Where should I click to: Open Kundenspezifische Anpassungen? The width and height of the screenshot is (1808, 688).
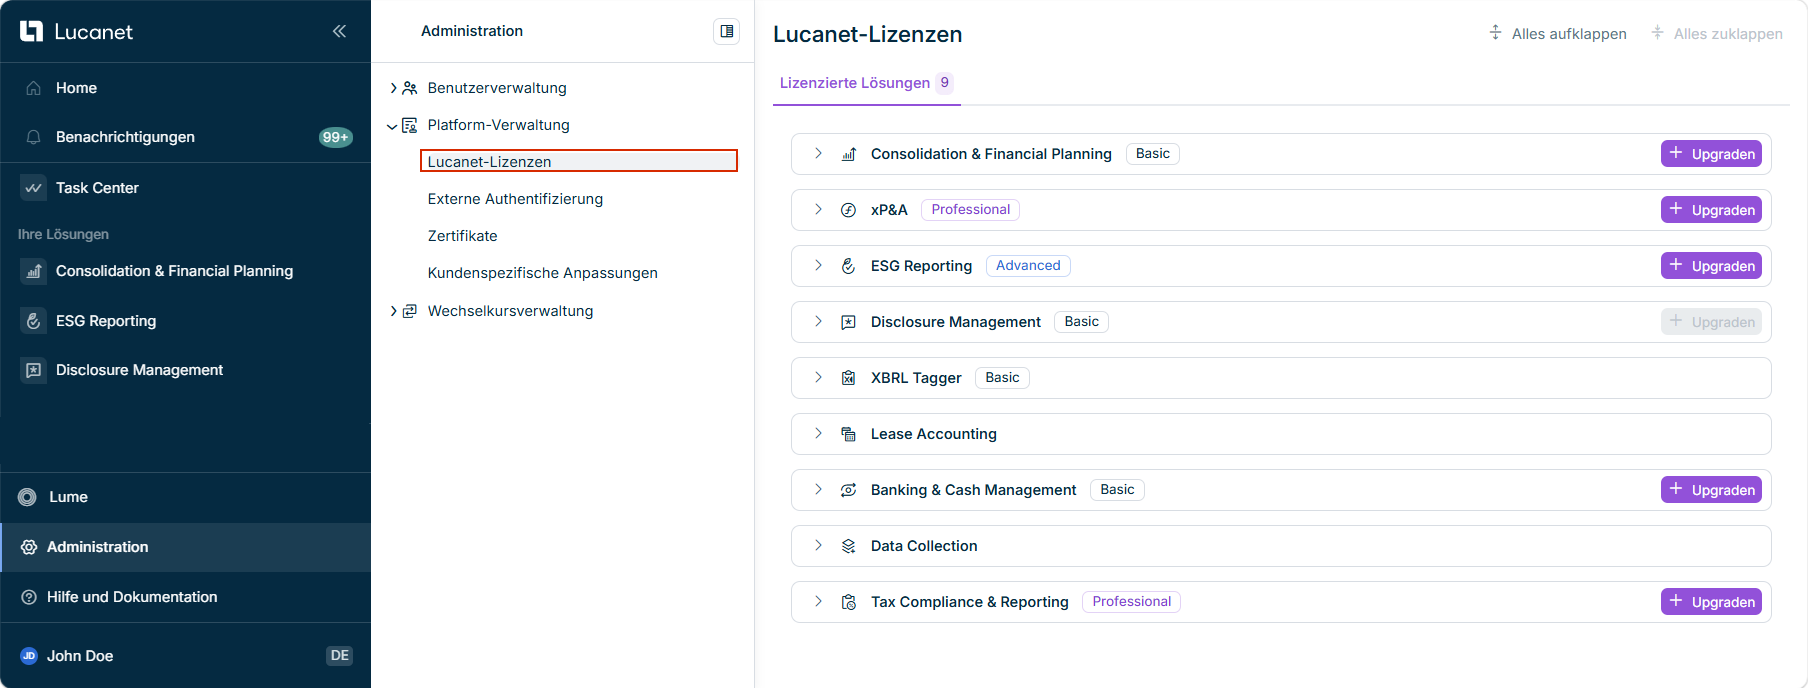pos(542,273)
